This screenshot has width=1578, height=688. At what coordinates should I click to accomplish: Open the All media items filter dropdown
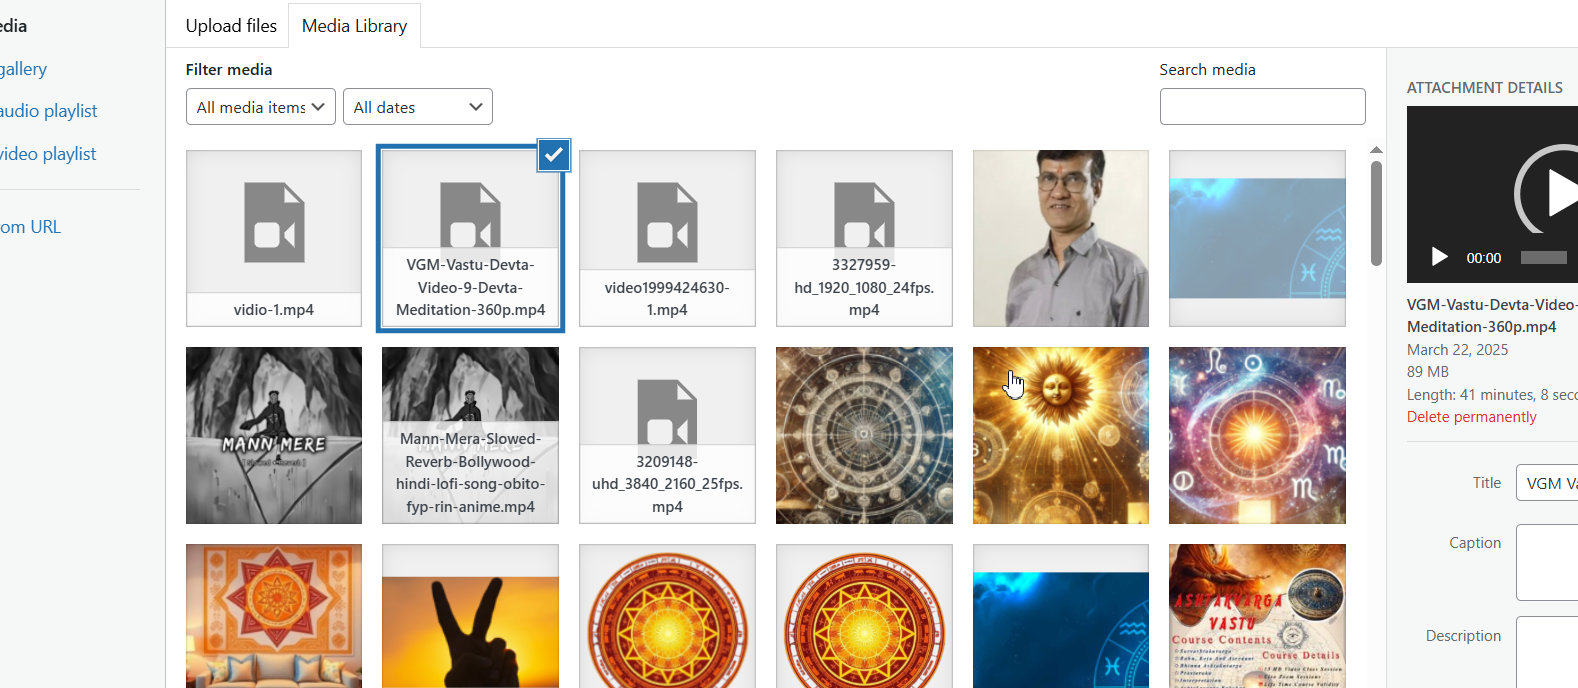(x=260, y=107)
